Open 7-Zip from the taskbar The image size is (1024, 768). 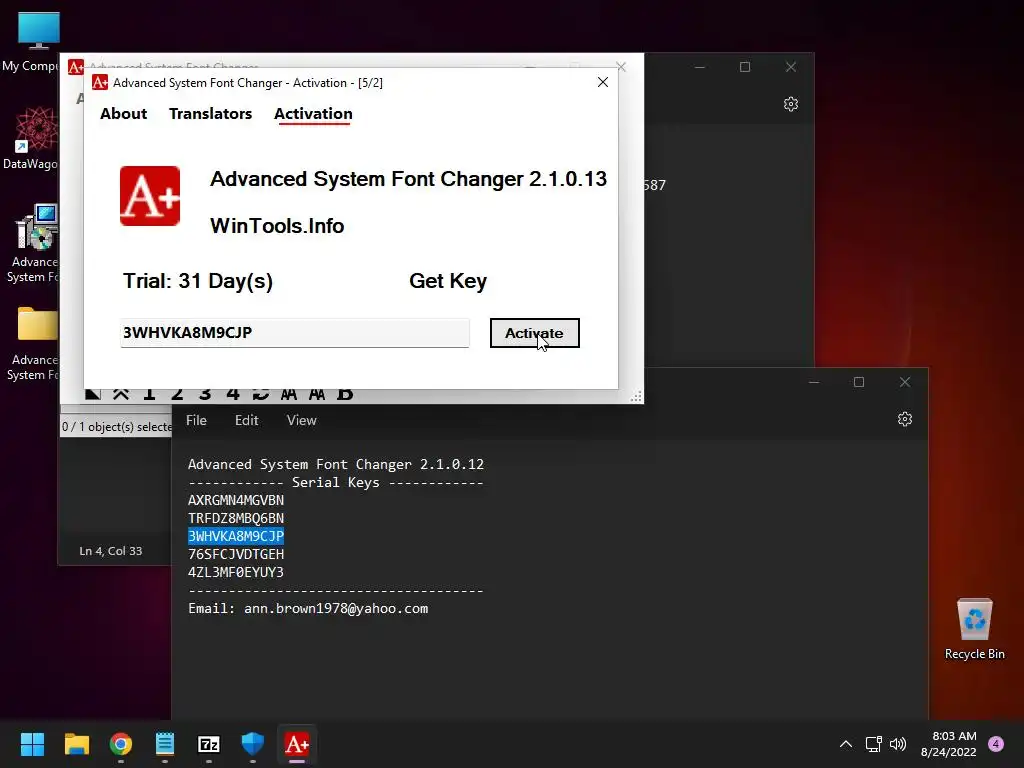point(208,744)
